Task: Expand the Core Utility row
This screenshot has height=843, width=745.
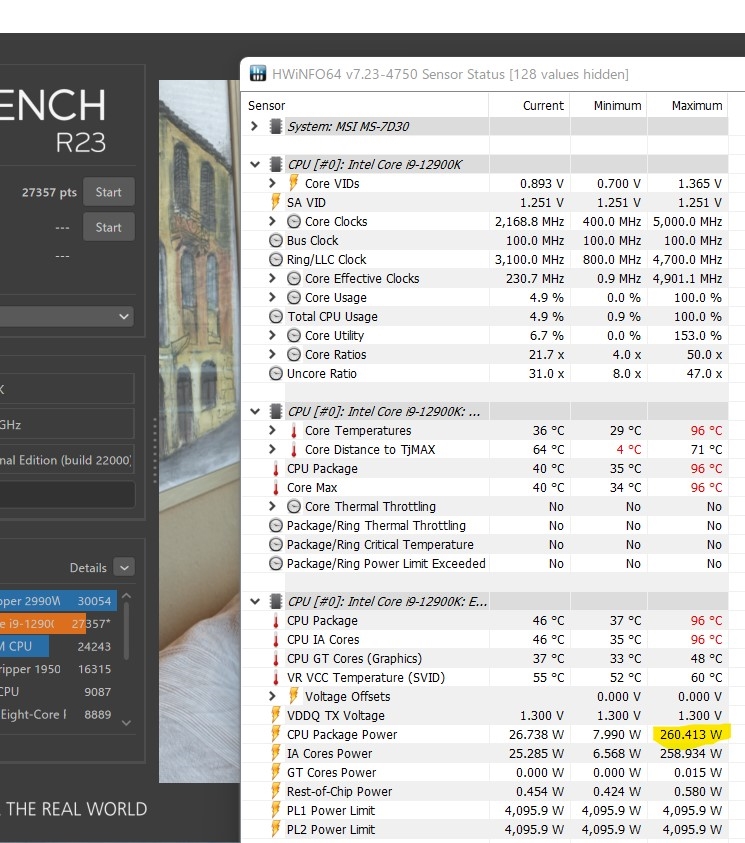Action: [x=273, y=335]
